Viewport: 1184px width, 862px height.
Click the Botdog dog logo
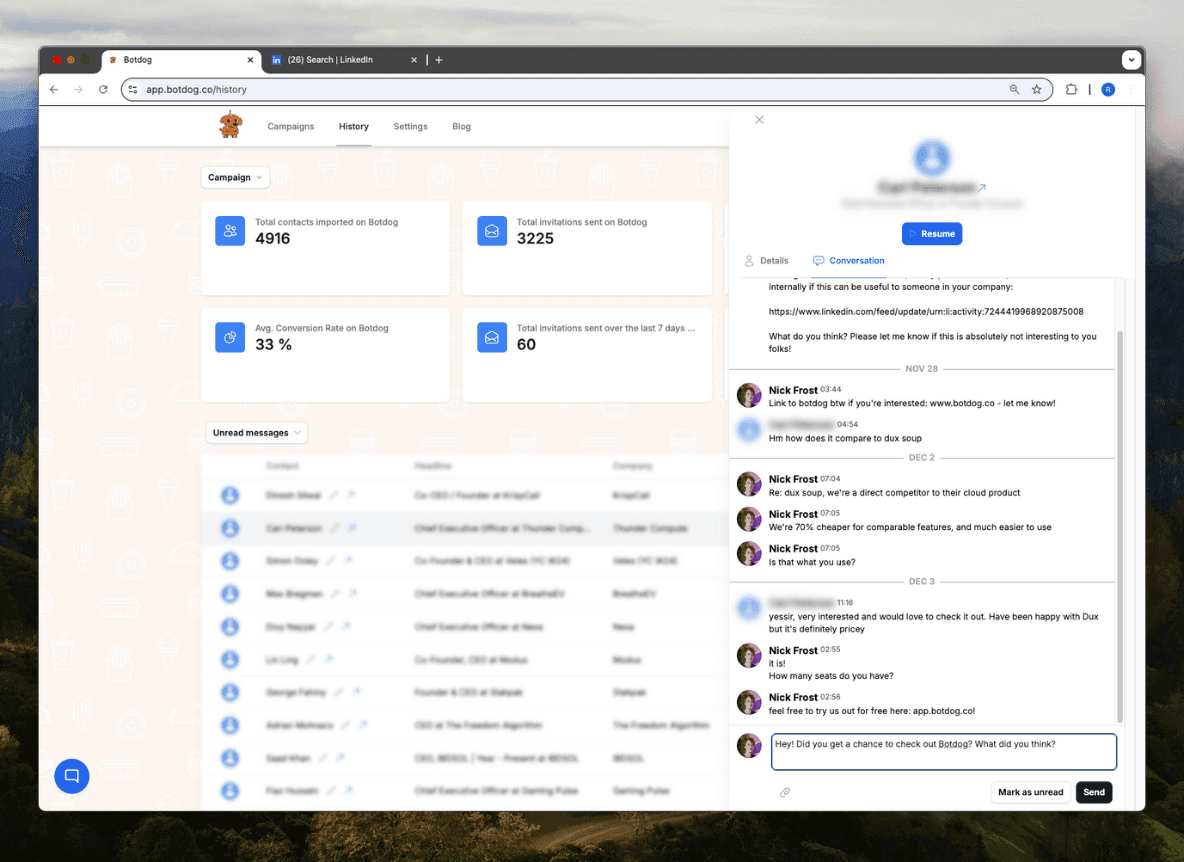tap(230, 126)
